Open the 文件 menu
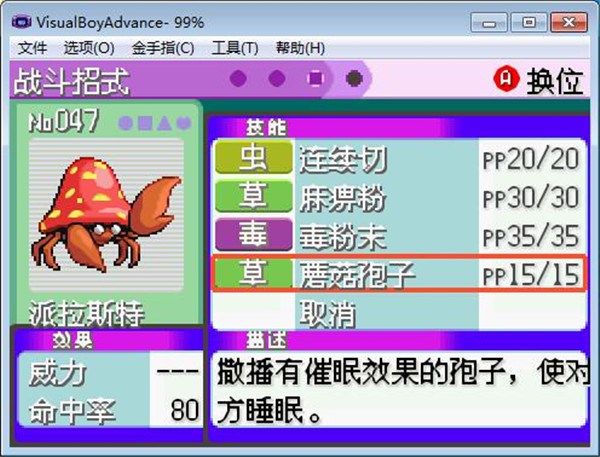This screenshot has width=600, height=457. pos(32,48)
